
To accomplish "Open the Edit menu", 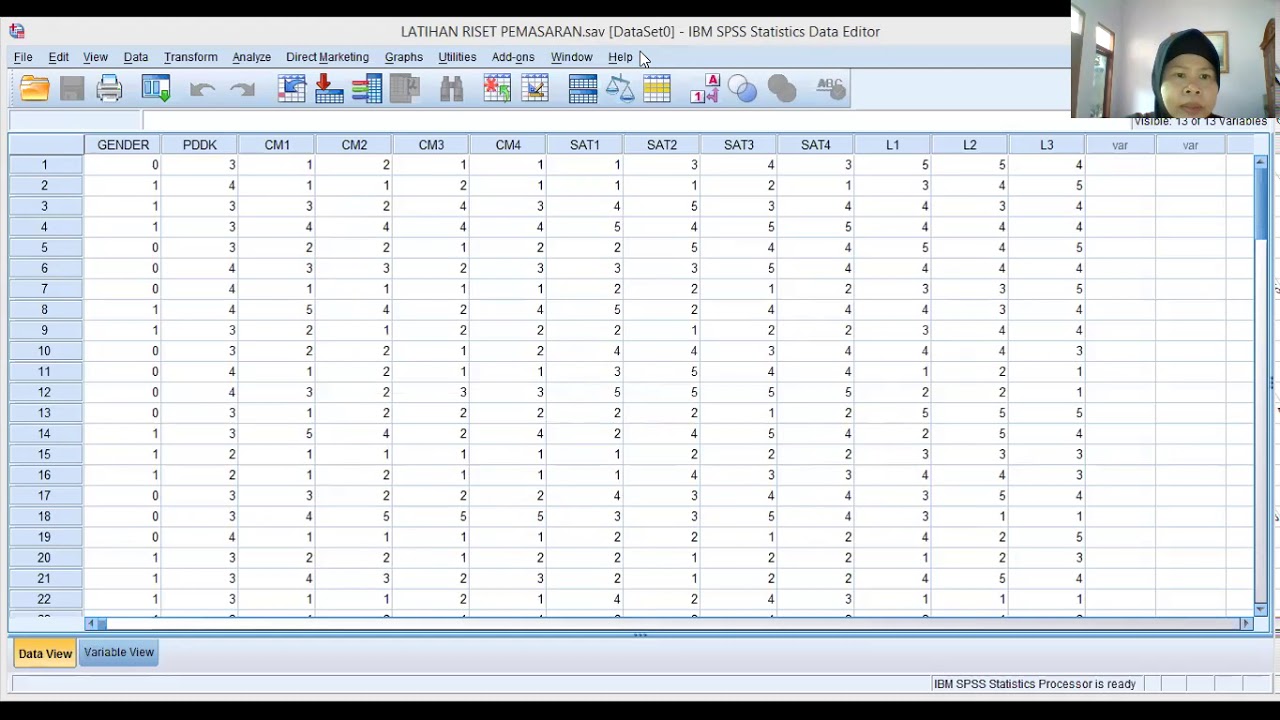I will (x=59, y=57).
